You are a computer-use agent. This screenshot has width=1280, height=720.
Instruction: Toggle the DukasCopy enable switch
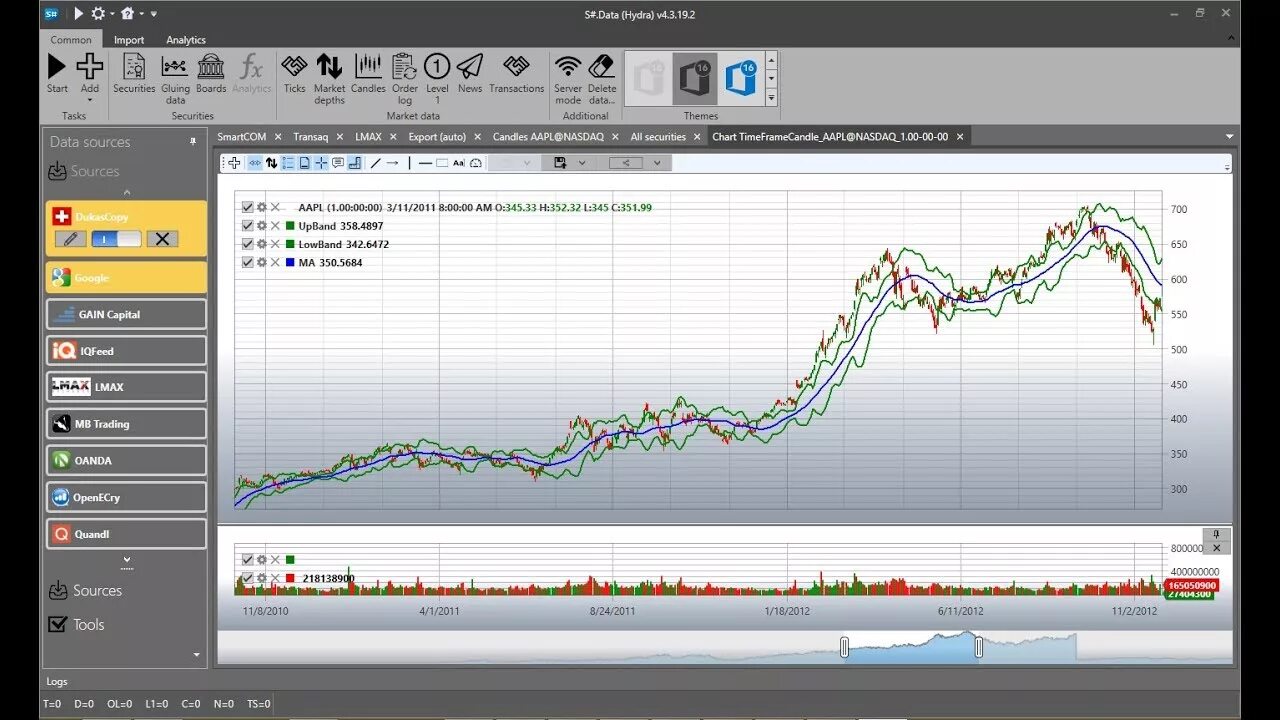coord(117,239)
